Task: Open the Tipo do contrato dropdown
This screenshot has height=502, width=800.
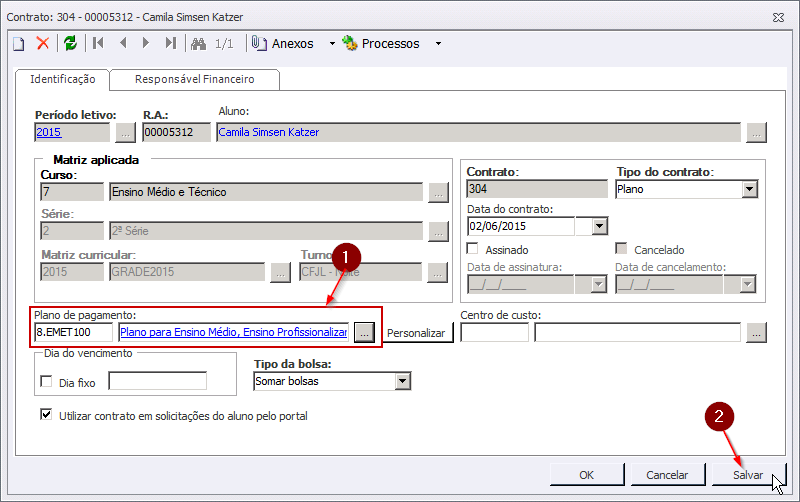Action: coord(749,189)
